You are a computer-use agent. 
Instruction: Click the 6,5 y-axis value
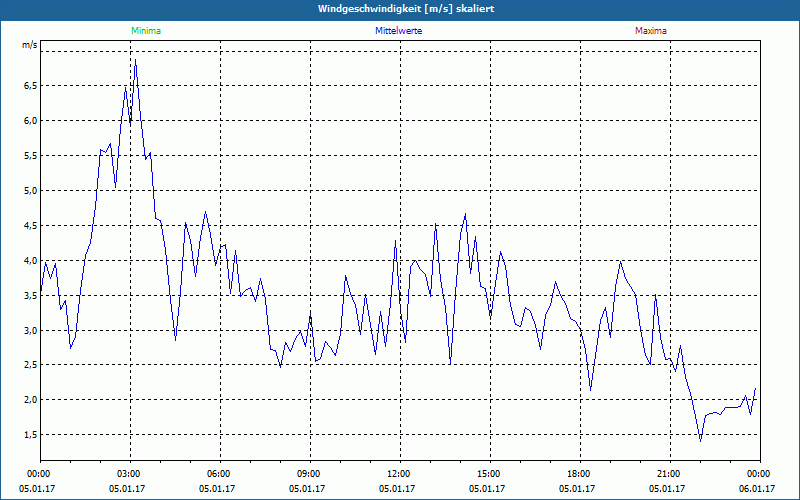[31, 86]
